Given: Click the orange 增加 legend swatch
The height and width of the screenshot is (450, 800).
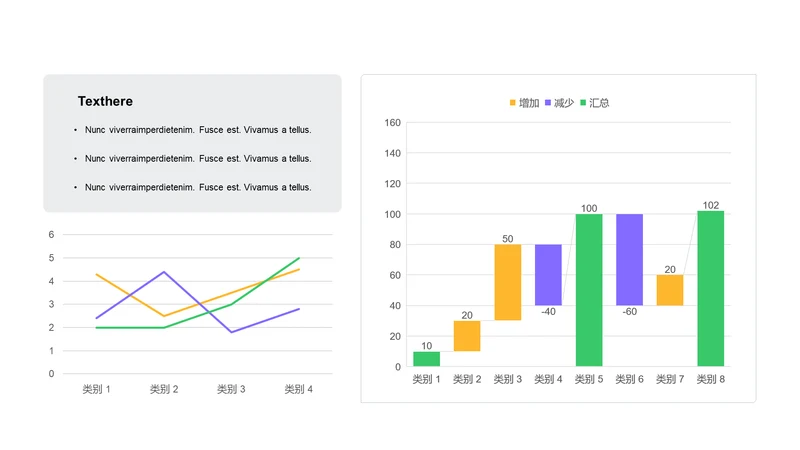Looking at the screenshot, I should [x=513, y=103].
